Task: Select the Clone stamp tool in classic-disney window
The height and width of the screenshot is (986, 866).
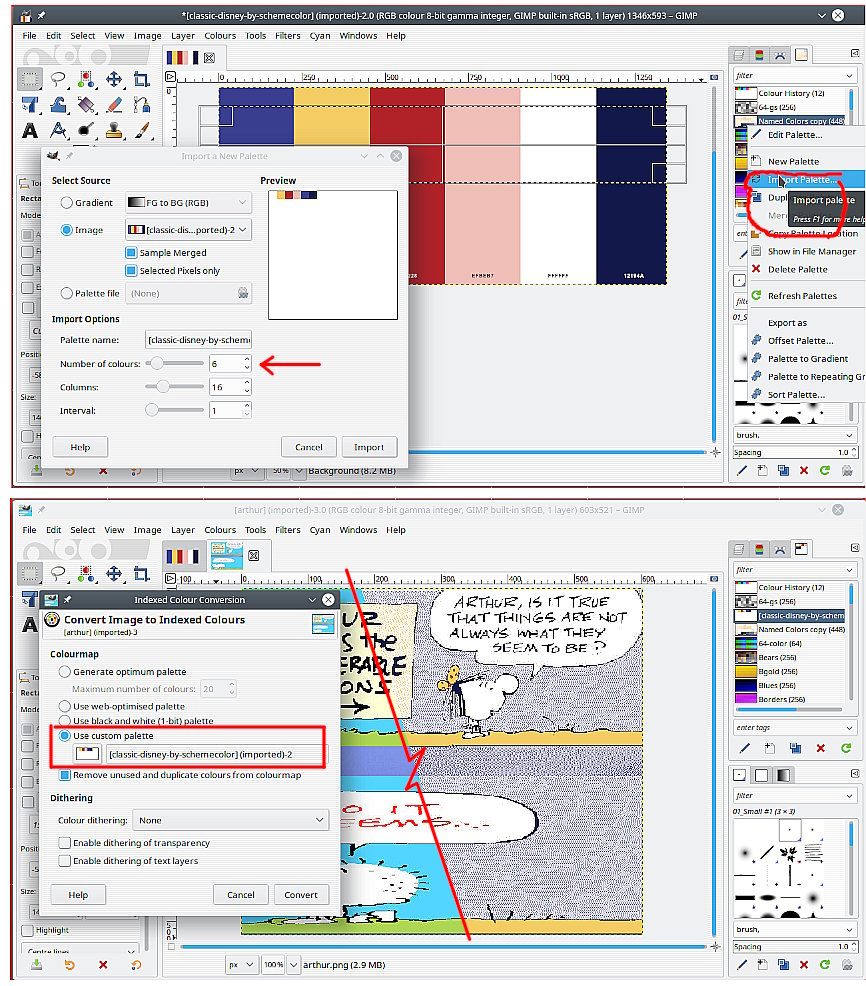Action: (x=114, y=130)
